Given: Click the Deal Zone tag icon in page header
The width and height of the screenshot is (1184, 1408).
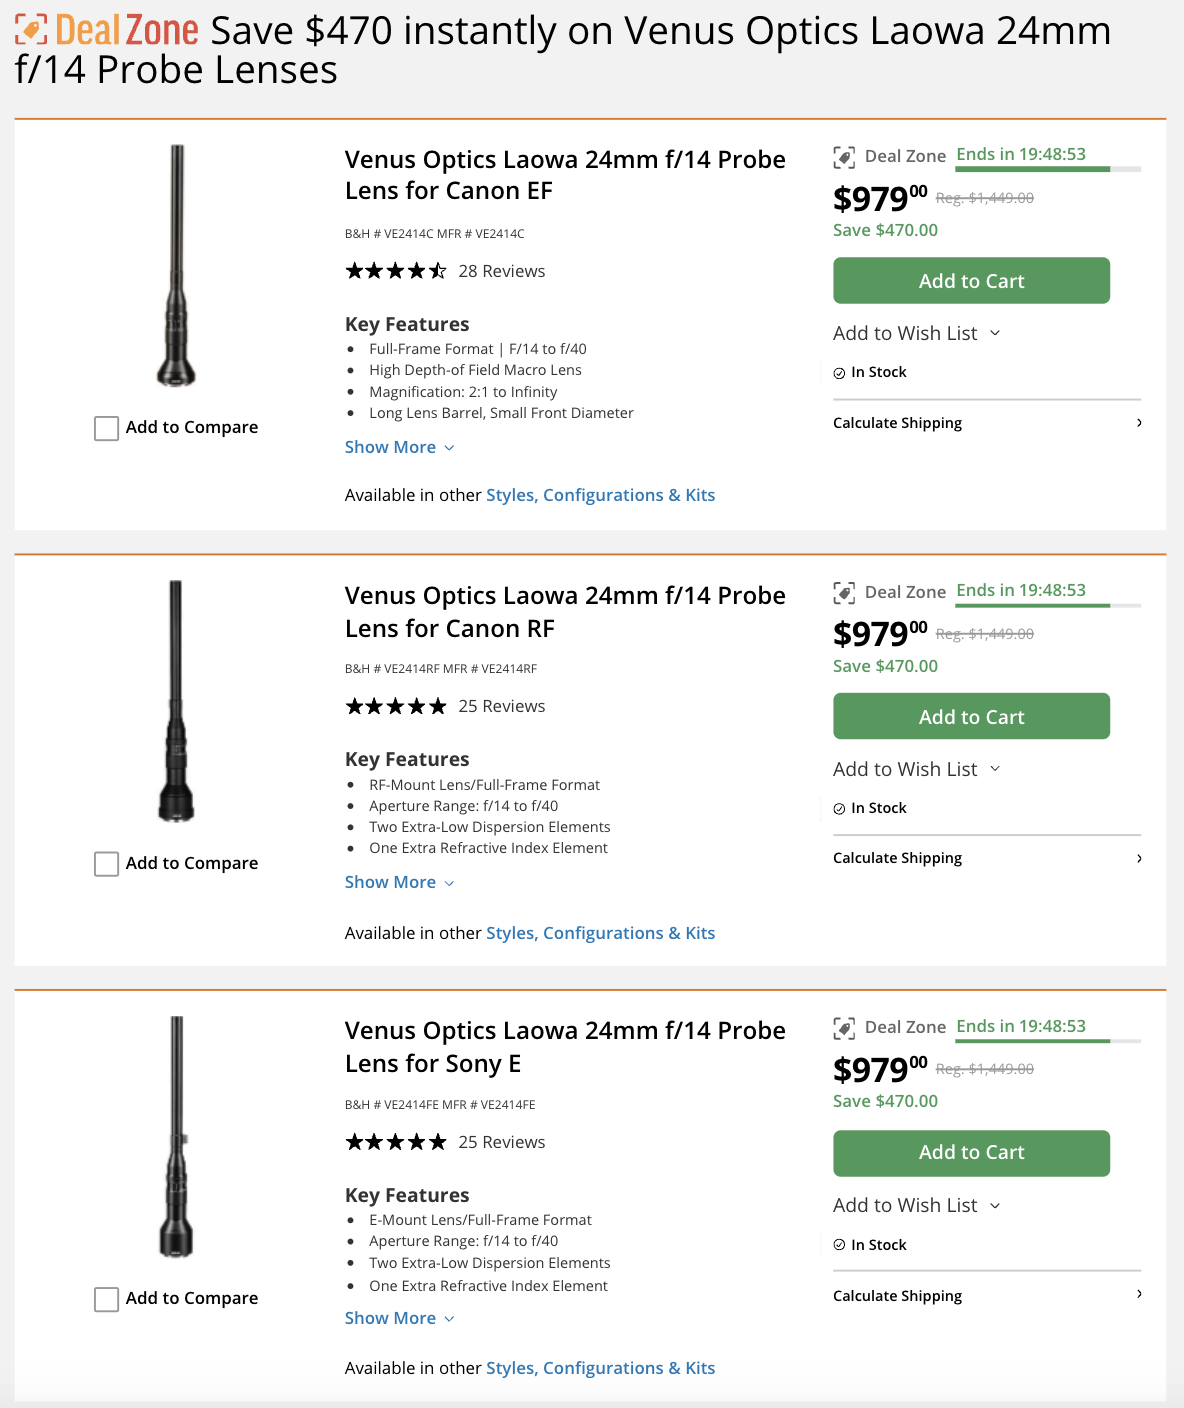Looking at the screenshot, I should coord(31,30).
